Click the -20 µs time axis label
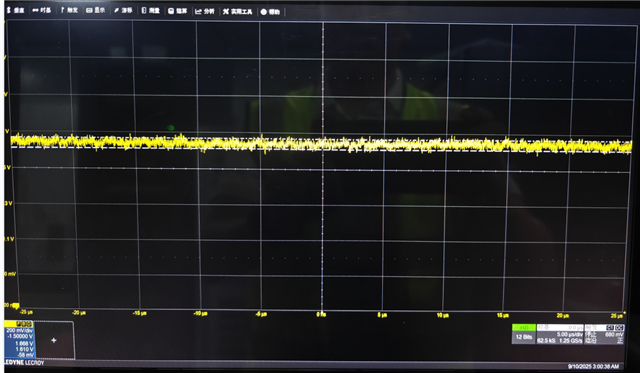640x373 pixels. [79, 313]
